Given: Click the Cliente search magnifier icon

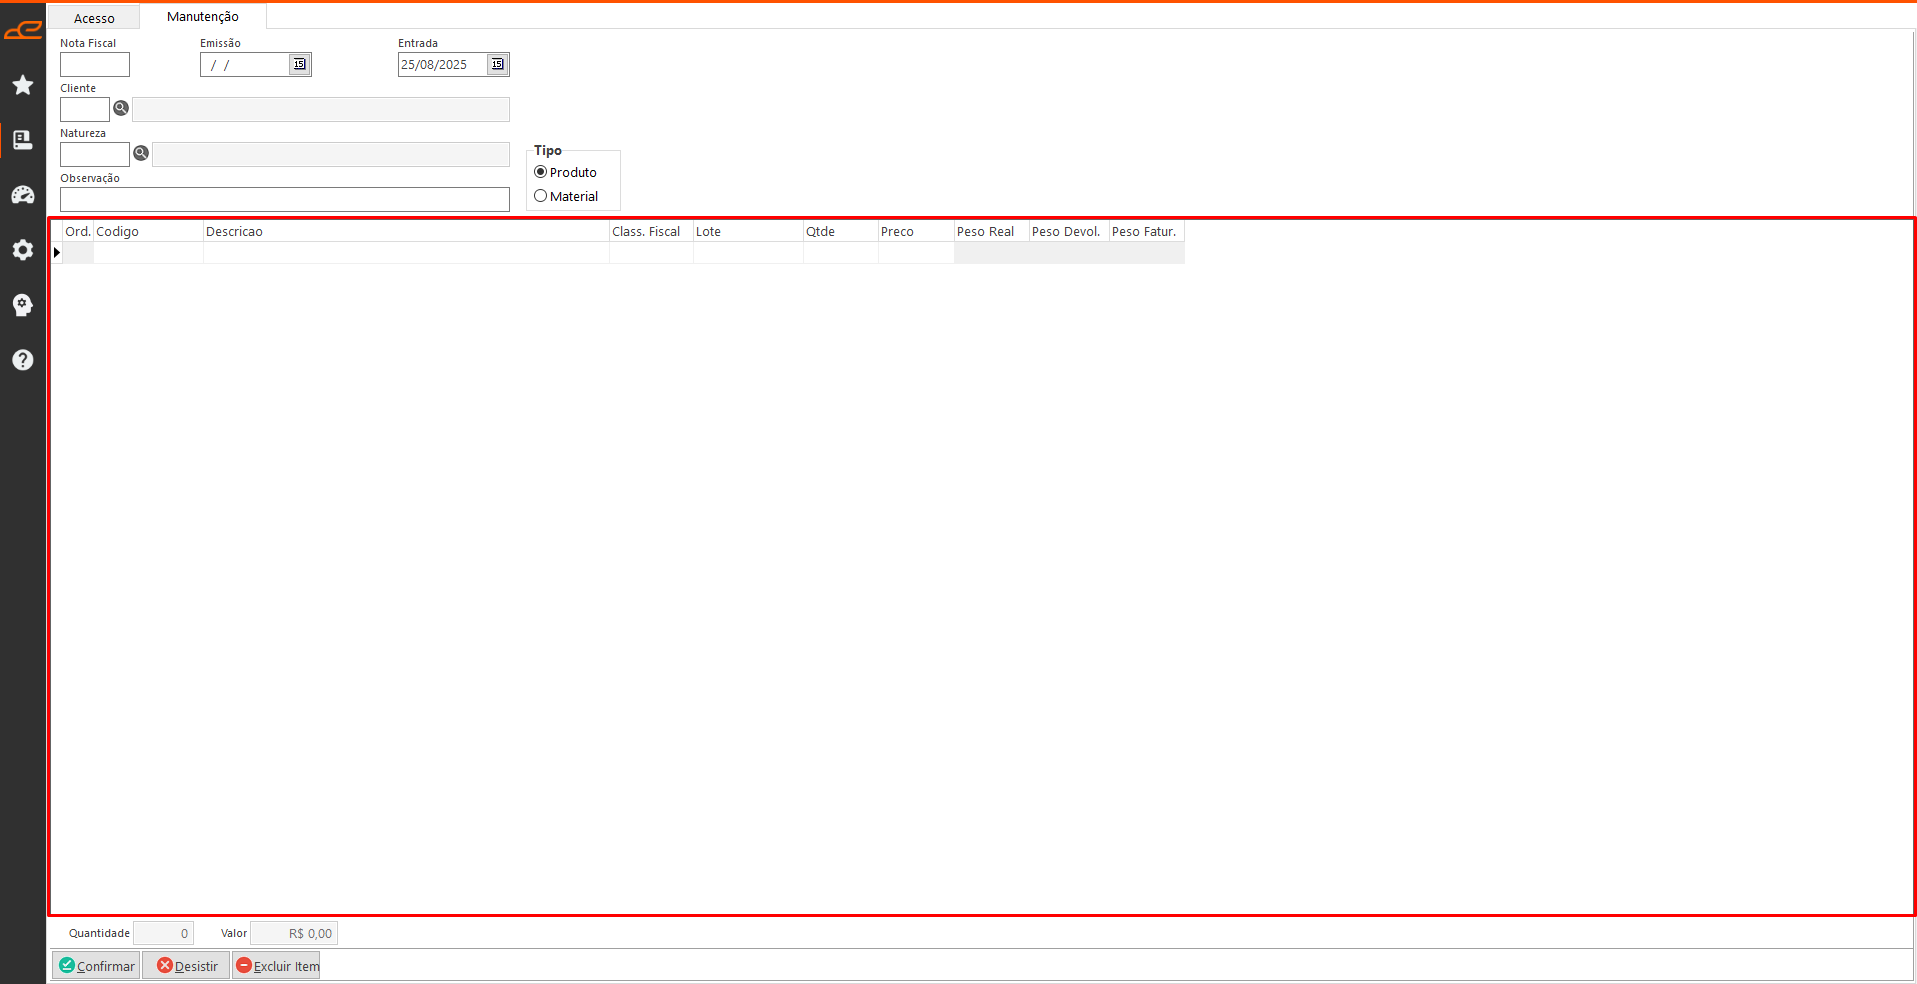Looking at the screenshot, I should click(x=121, y=108).
